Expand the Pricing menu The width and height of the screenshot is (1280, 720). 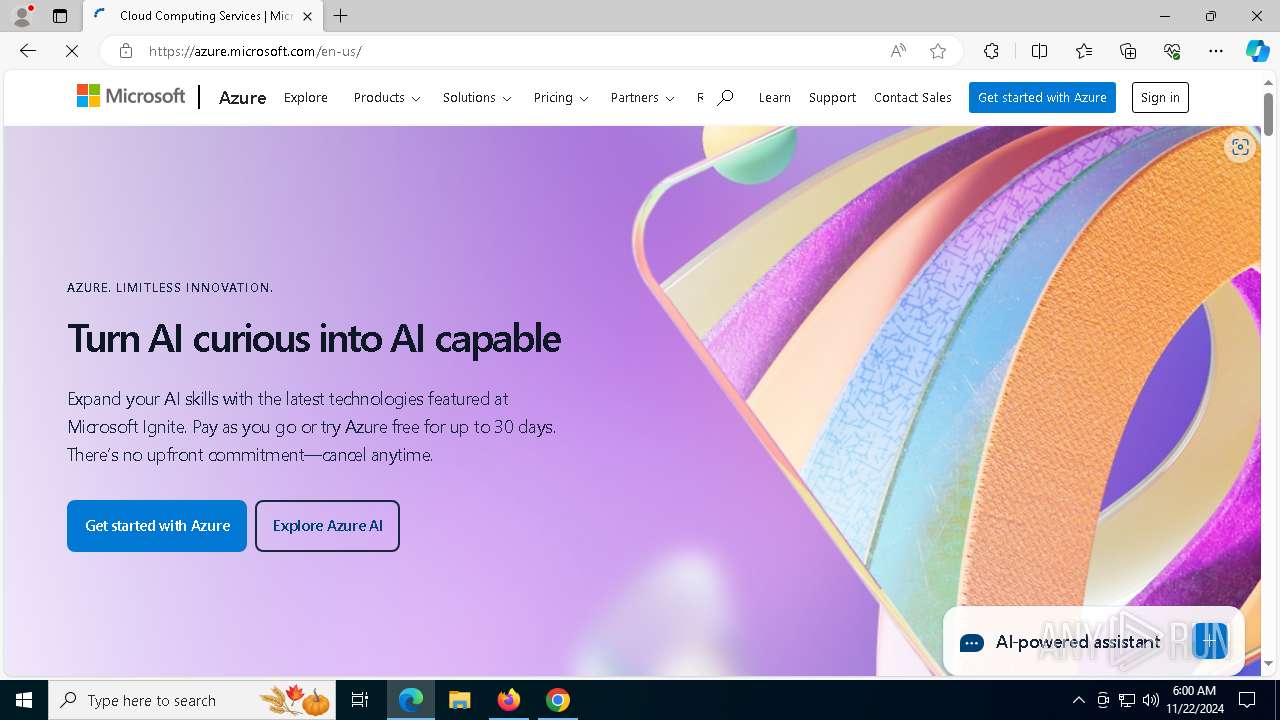[561, 97]
